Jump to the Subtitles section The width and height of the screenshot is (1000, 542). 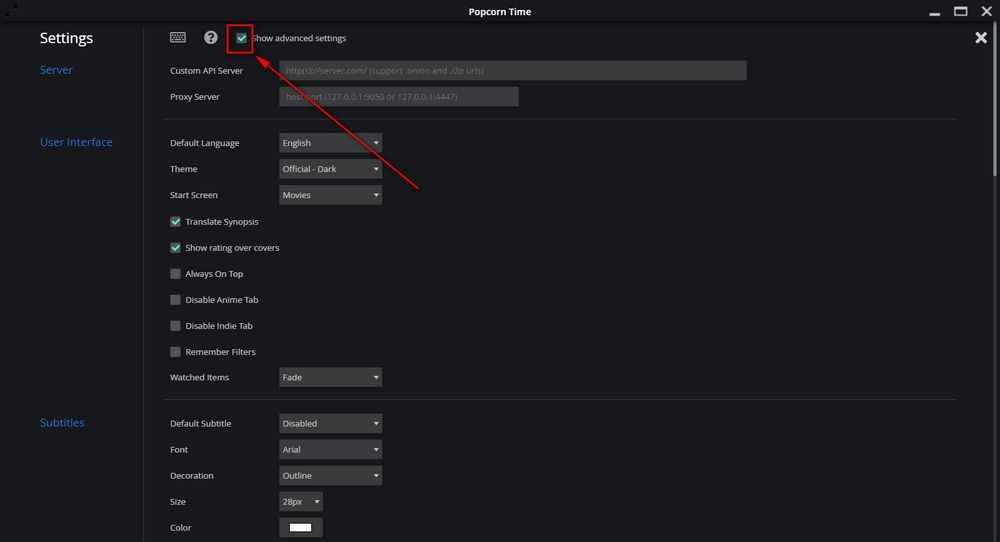click(62, 423)
